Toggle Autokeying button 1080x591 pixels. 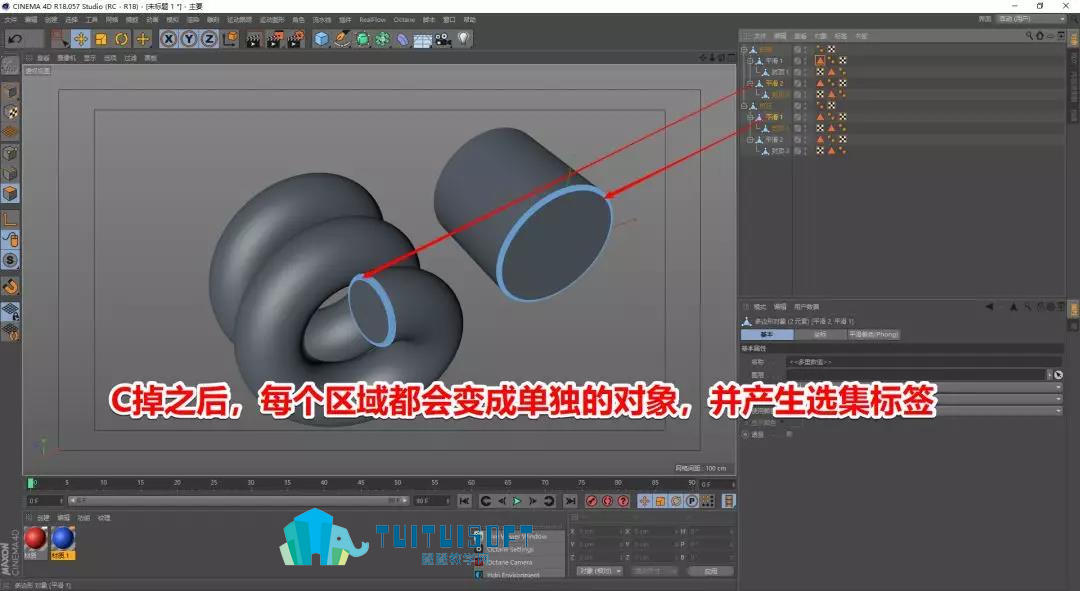(607, 501)
